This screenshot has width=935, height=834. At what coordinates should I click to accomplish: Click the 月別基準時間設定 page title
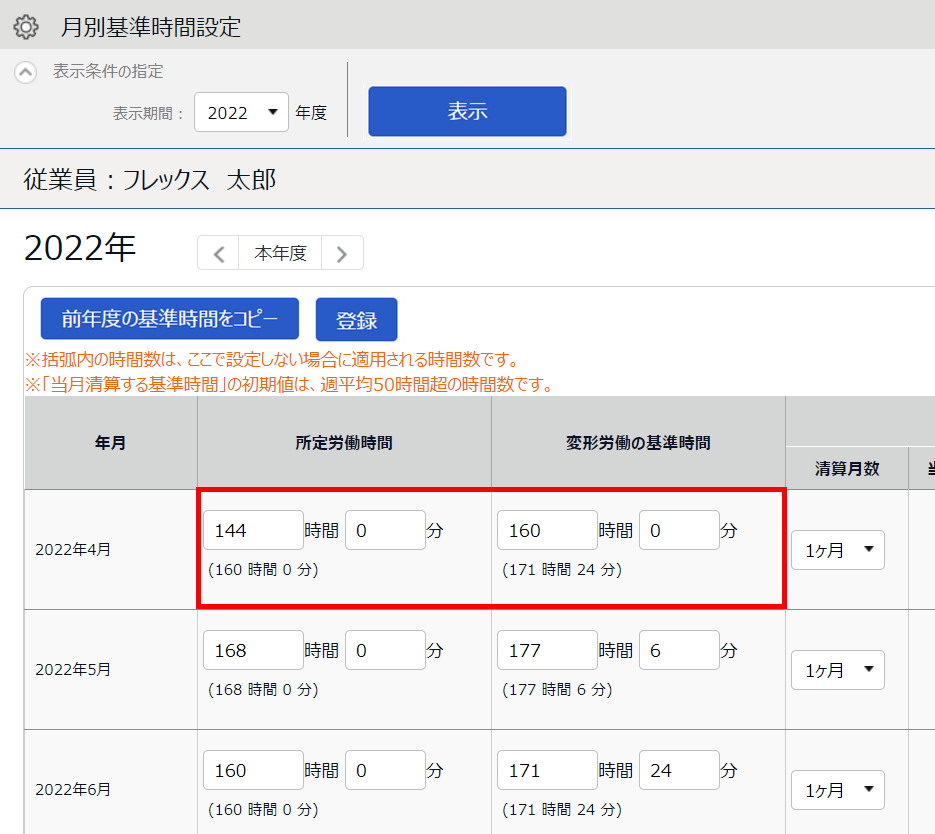pyautogui.click(x=151, y=27)
